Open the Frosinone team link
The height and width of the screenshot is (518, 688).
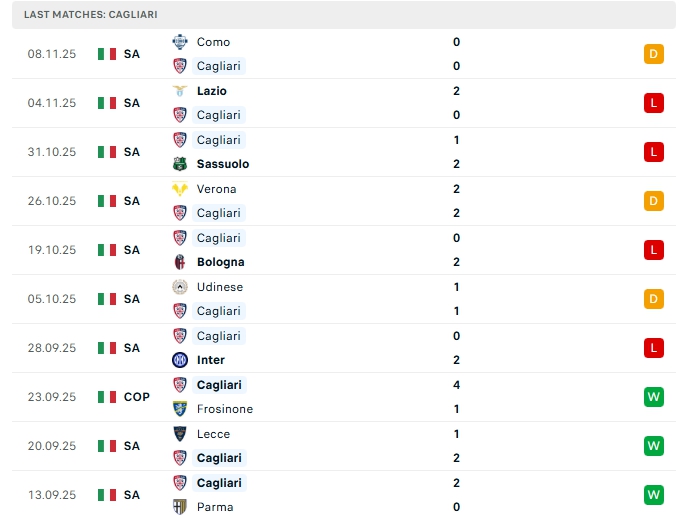coord(225,409)
